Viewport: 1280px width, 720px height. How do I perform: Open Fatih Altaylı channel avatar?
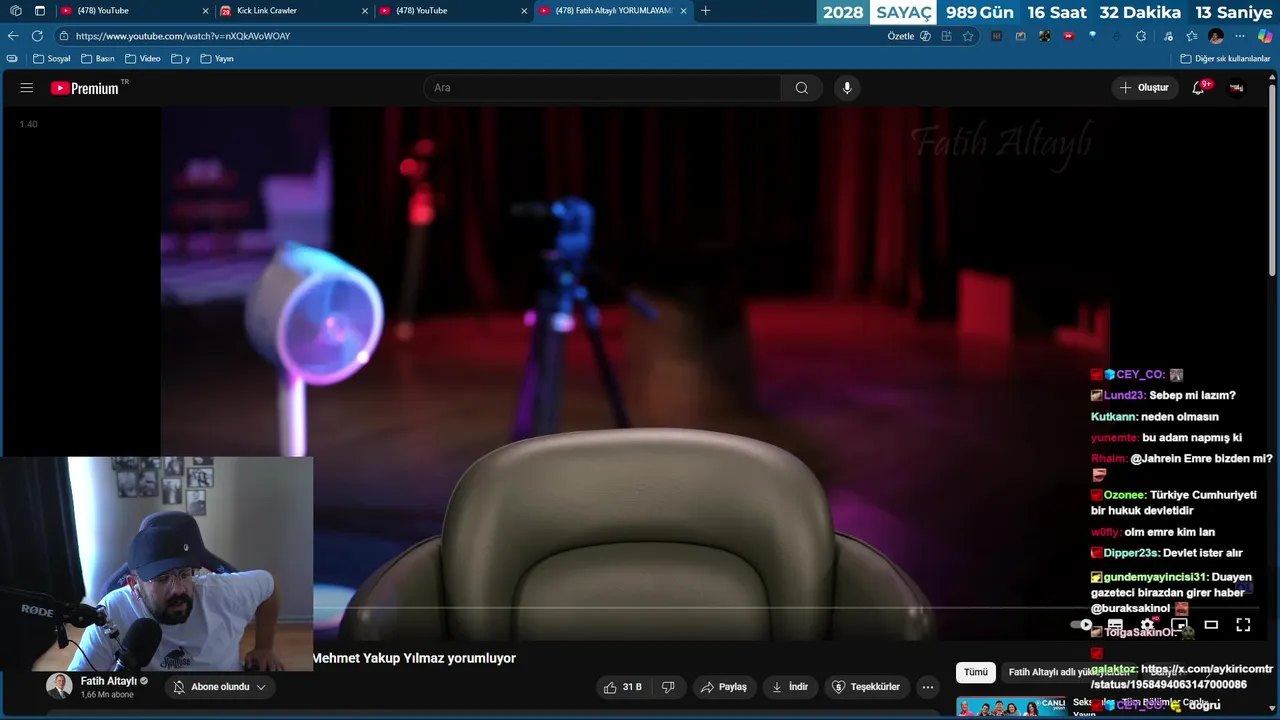60,687
